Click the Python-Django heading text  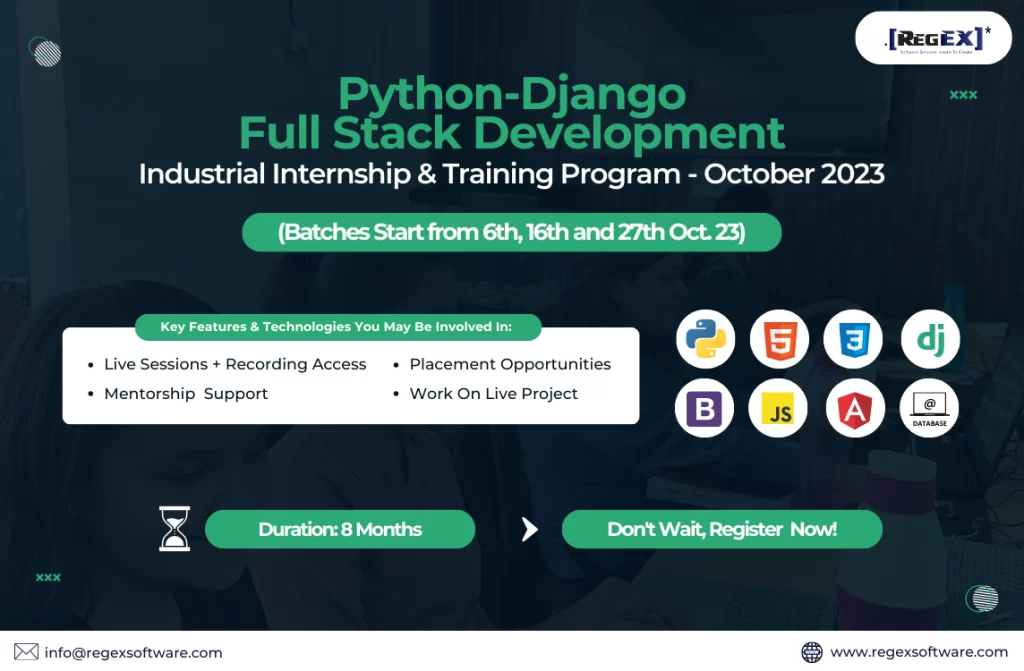[511, 93]
